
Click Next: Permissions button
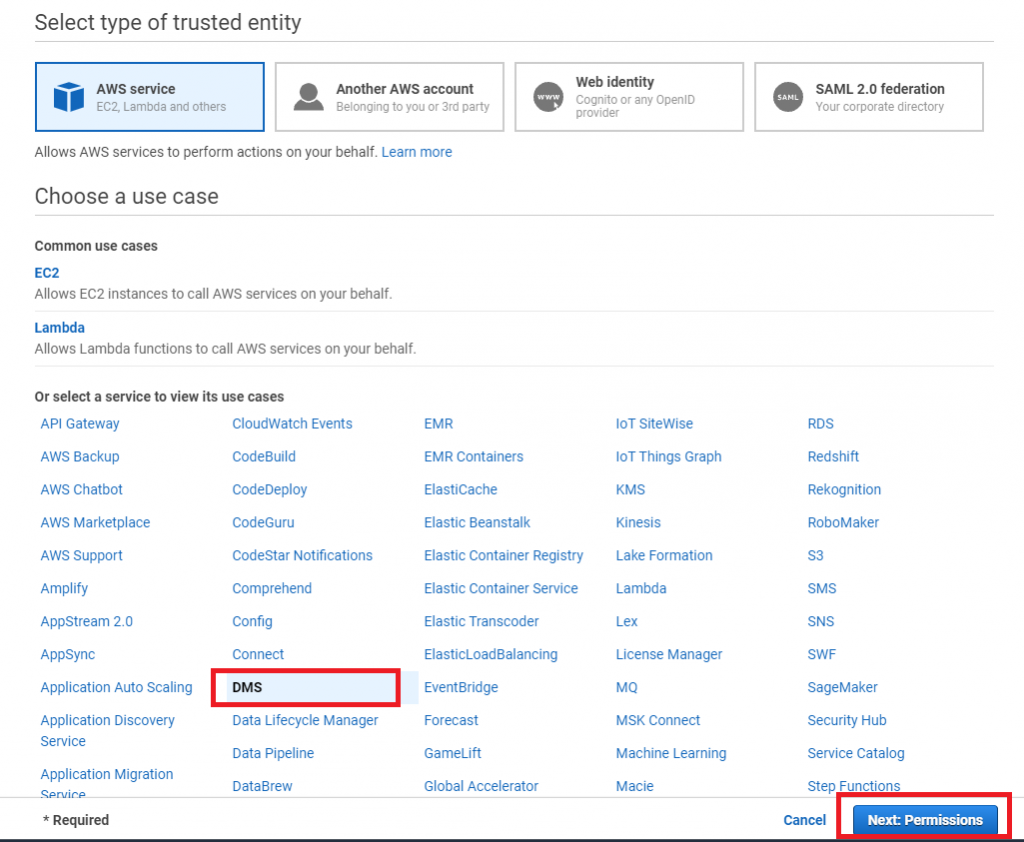click(925, 820)
